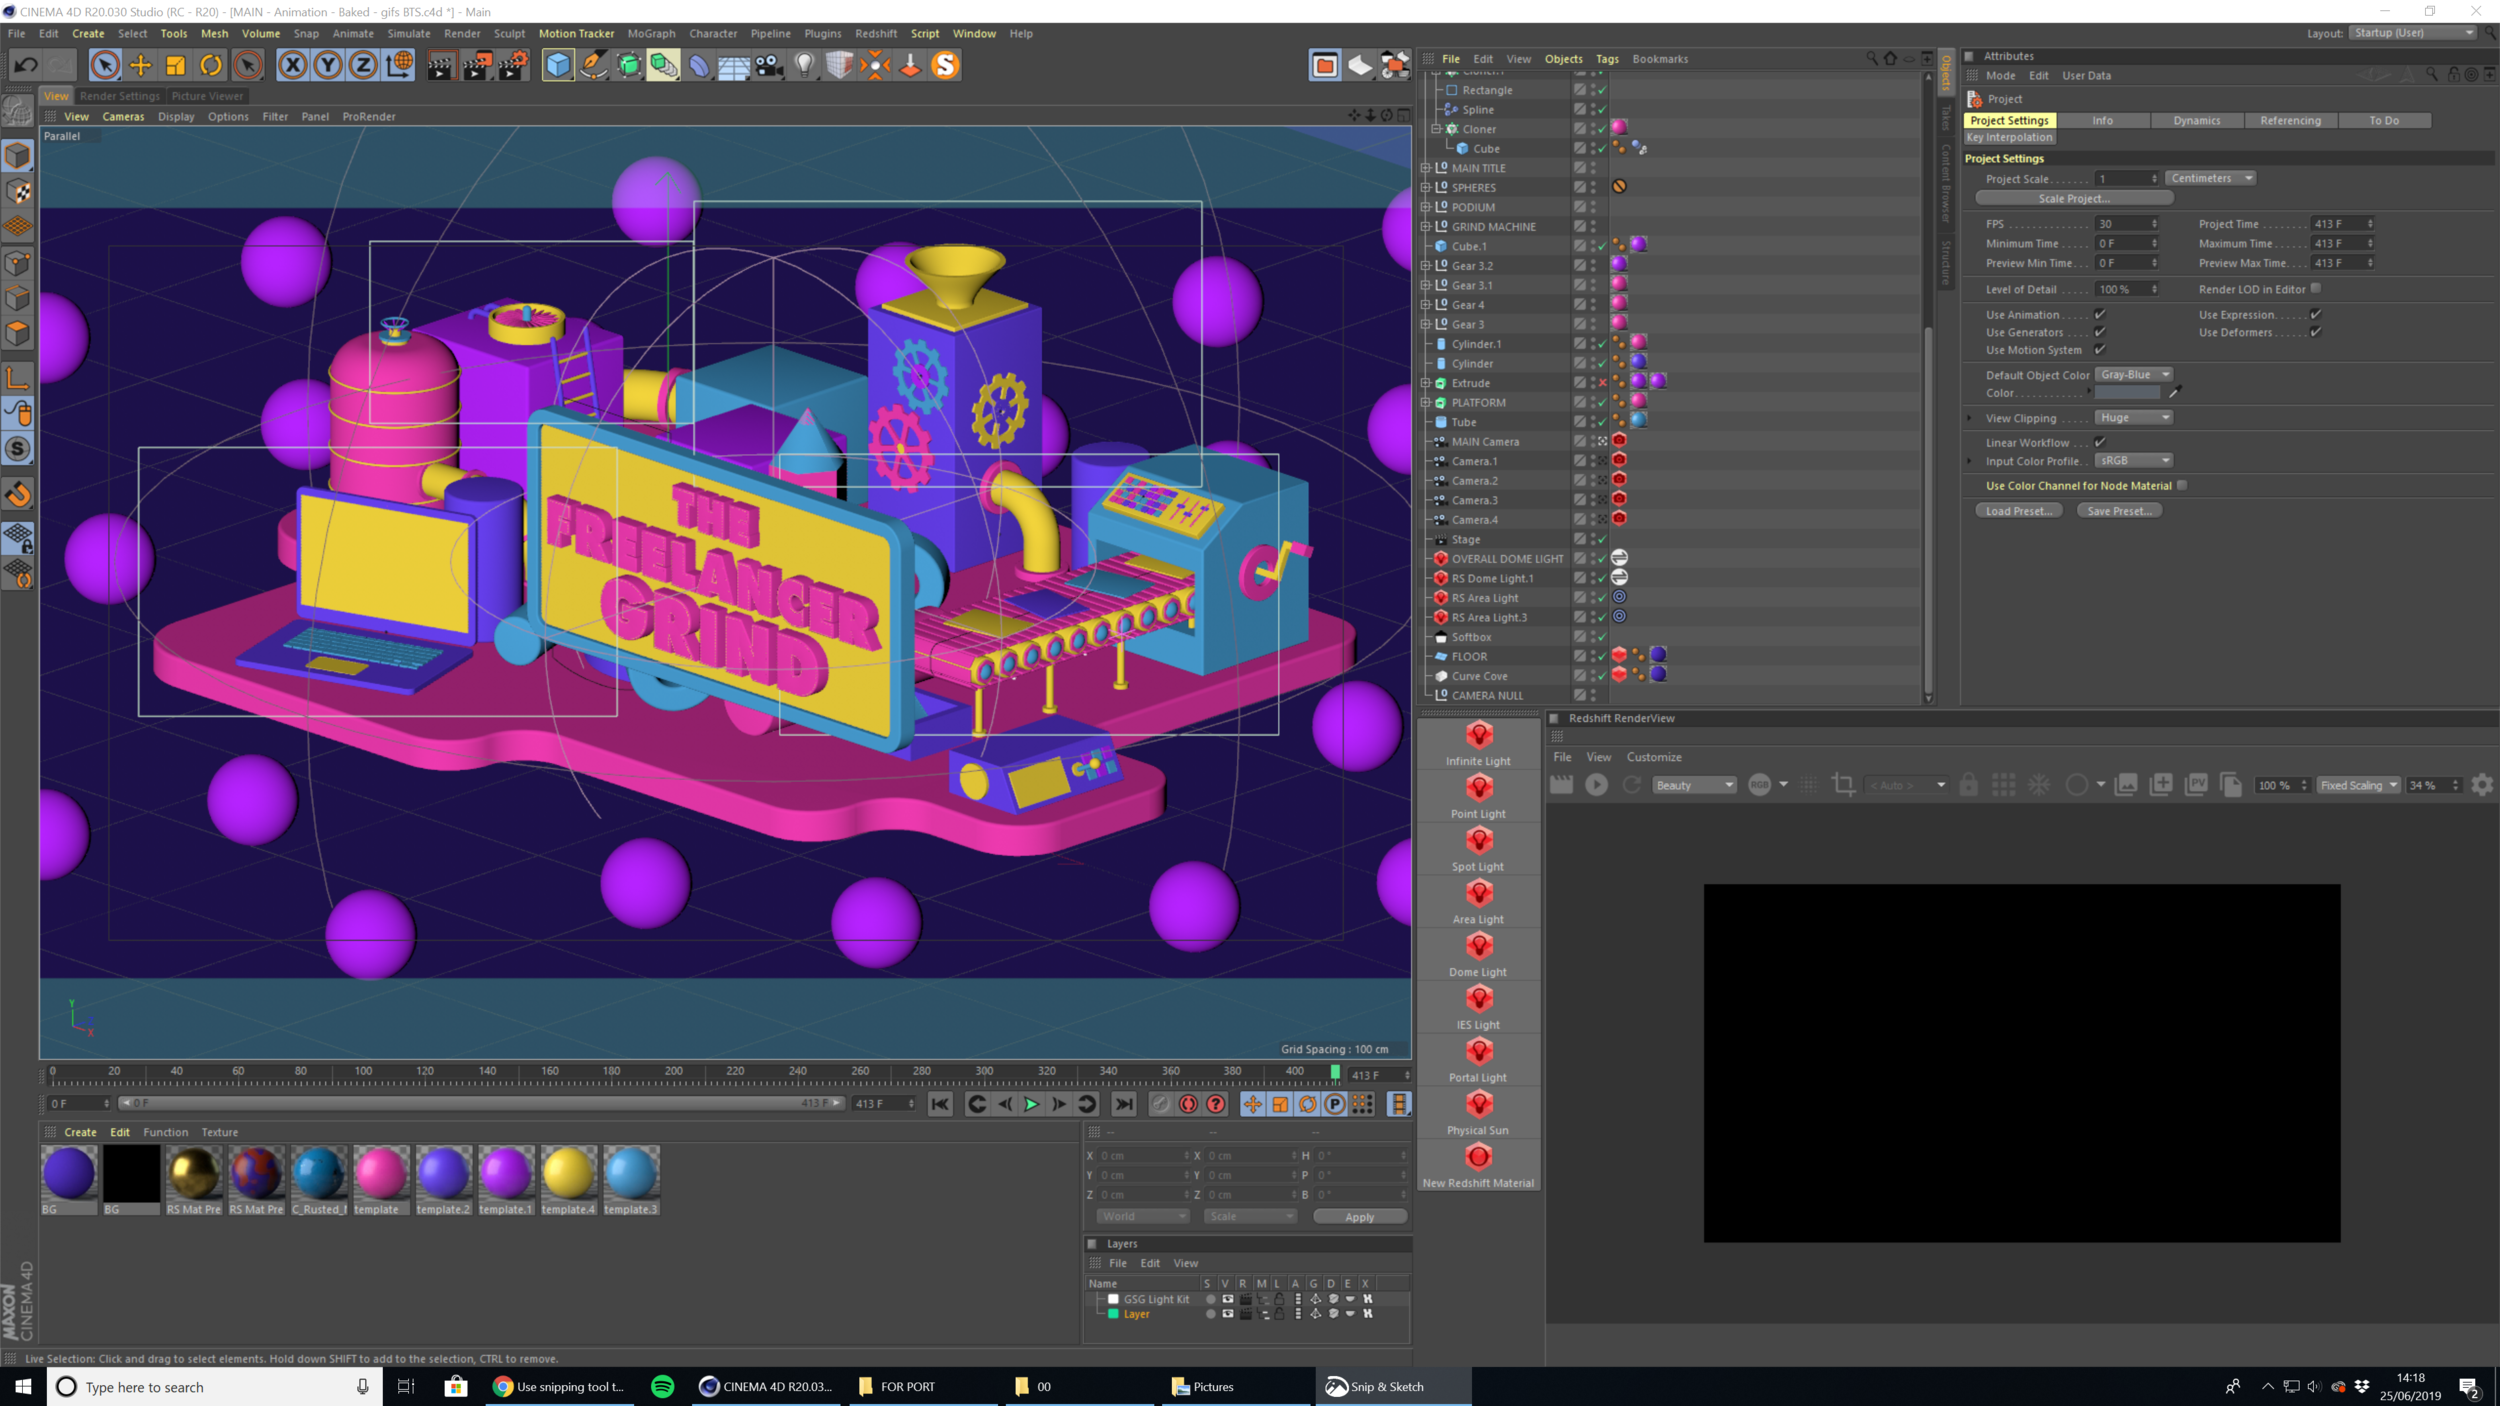Click the orange S plugin icon
This screenshot has width=2500, height=1406.
945,66
